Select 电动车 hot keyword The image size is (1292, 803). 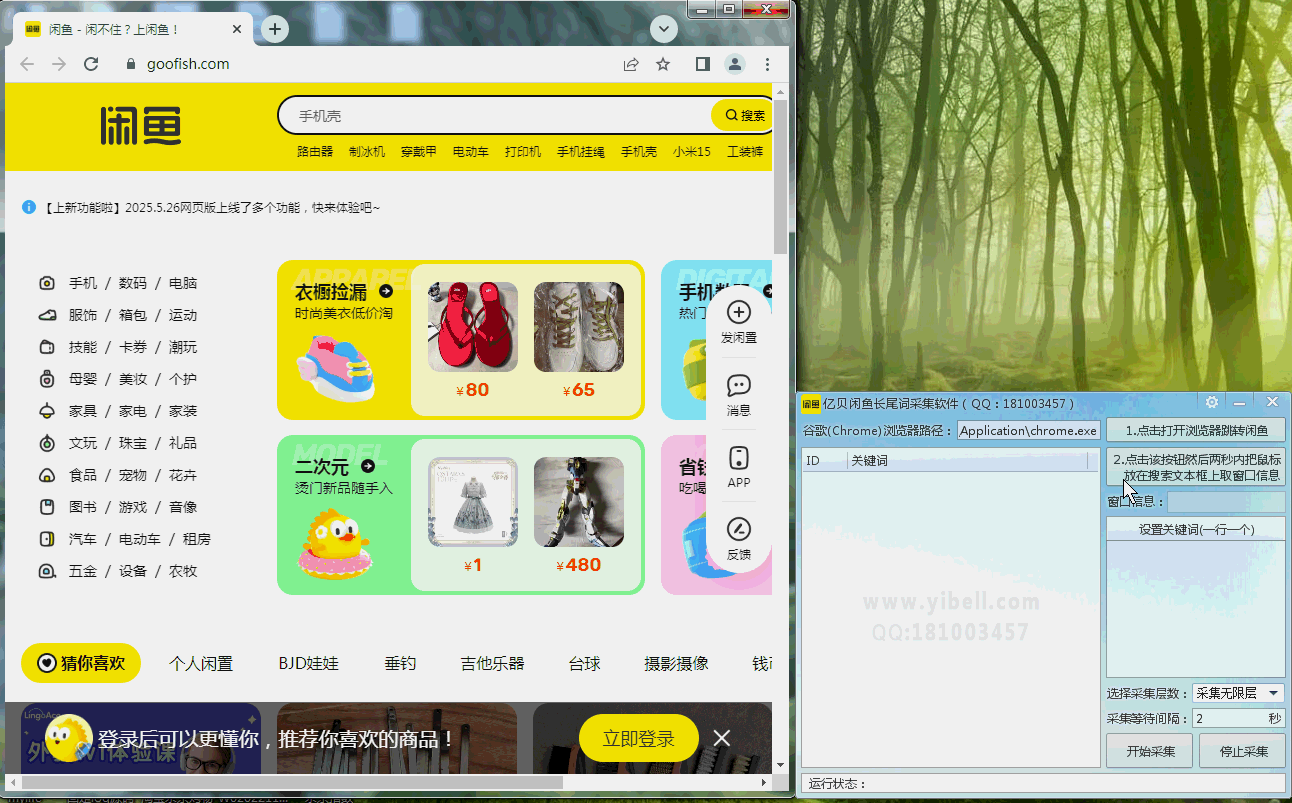pos(471,152)
